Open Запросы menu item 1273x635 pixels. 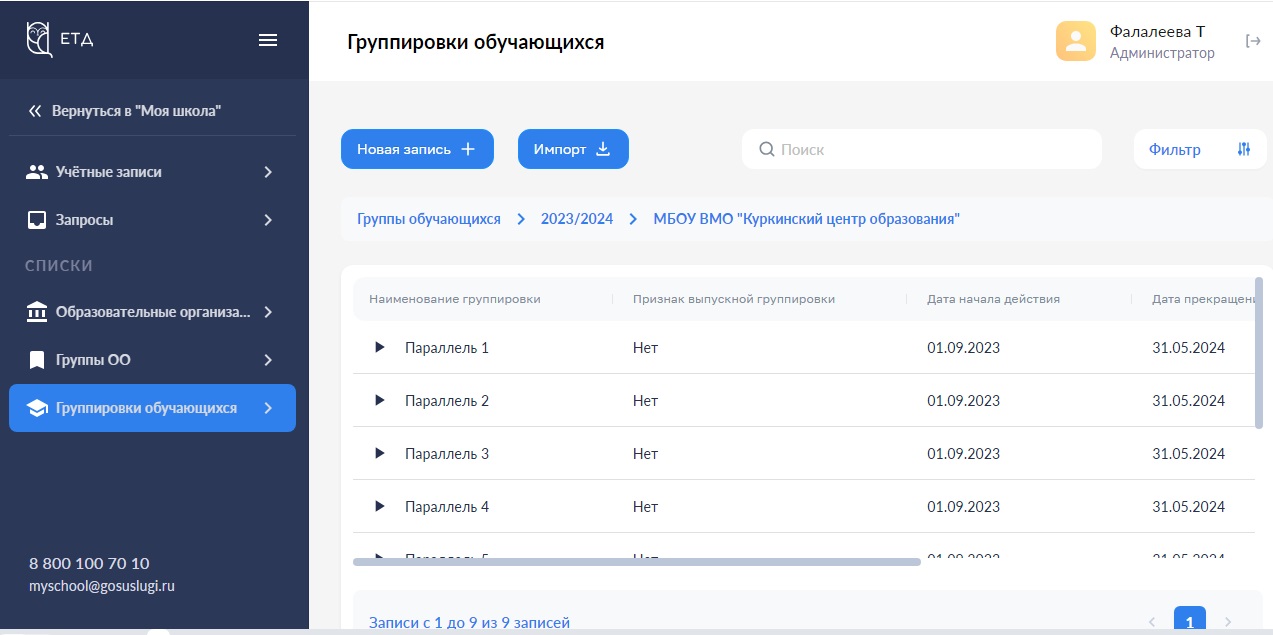tap(152, 220)
